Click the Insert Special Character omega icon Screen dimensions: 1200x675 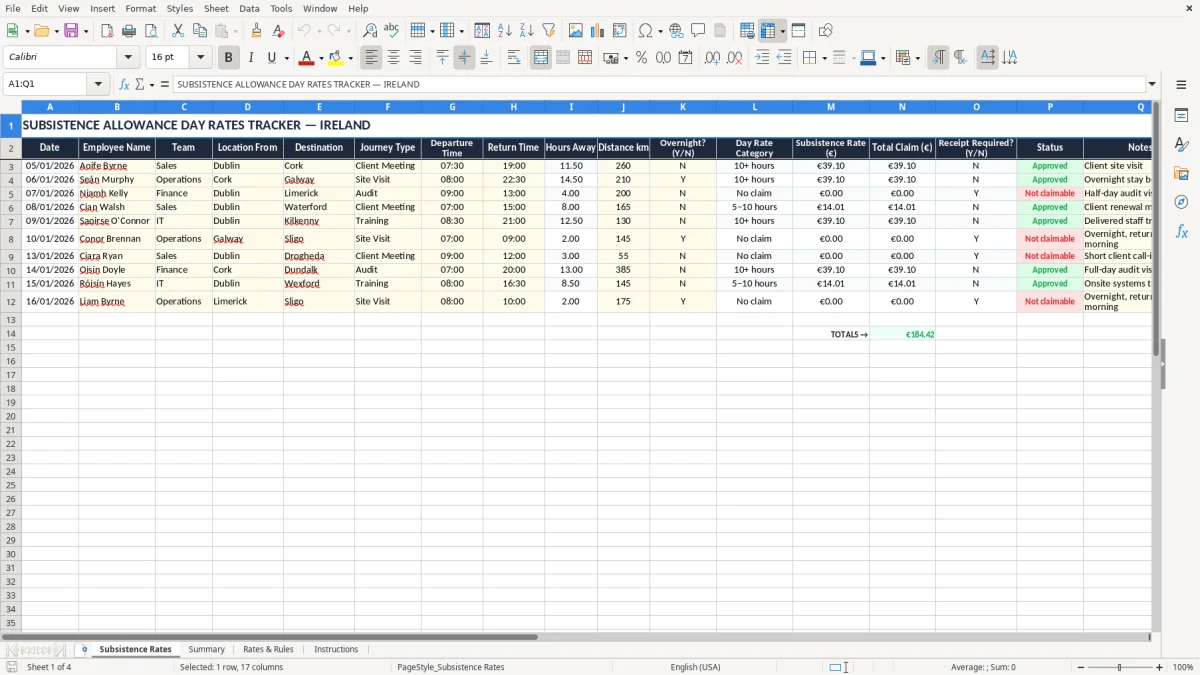click(645, 31)
